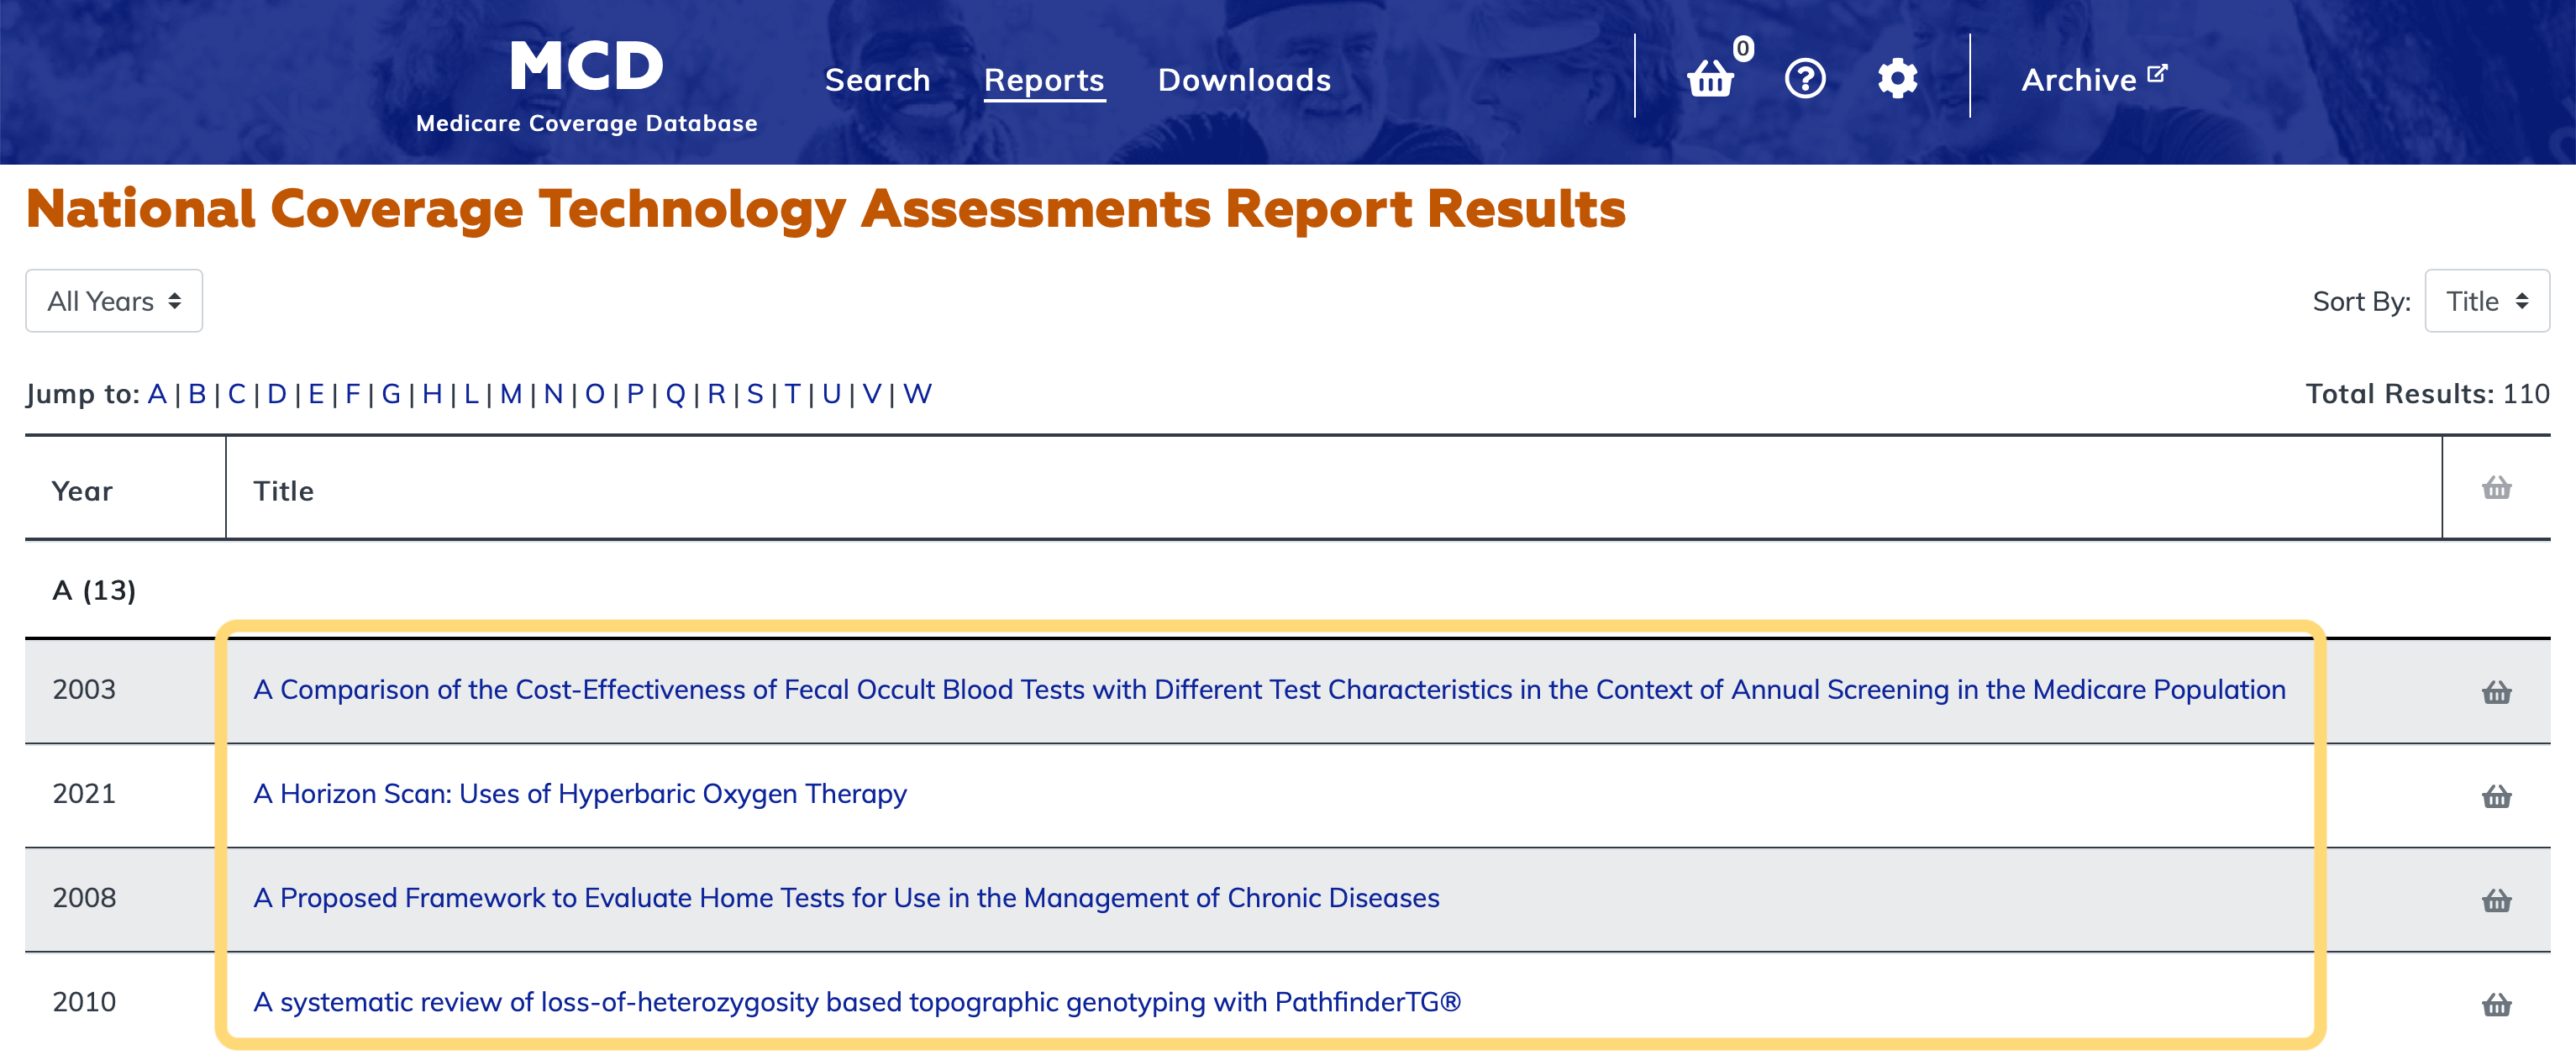Image resolution: width=2576 pixels, height=1055 pixels.
Task: Jump to letter C results
Action: (x=236, y=394)
